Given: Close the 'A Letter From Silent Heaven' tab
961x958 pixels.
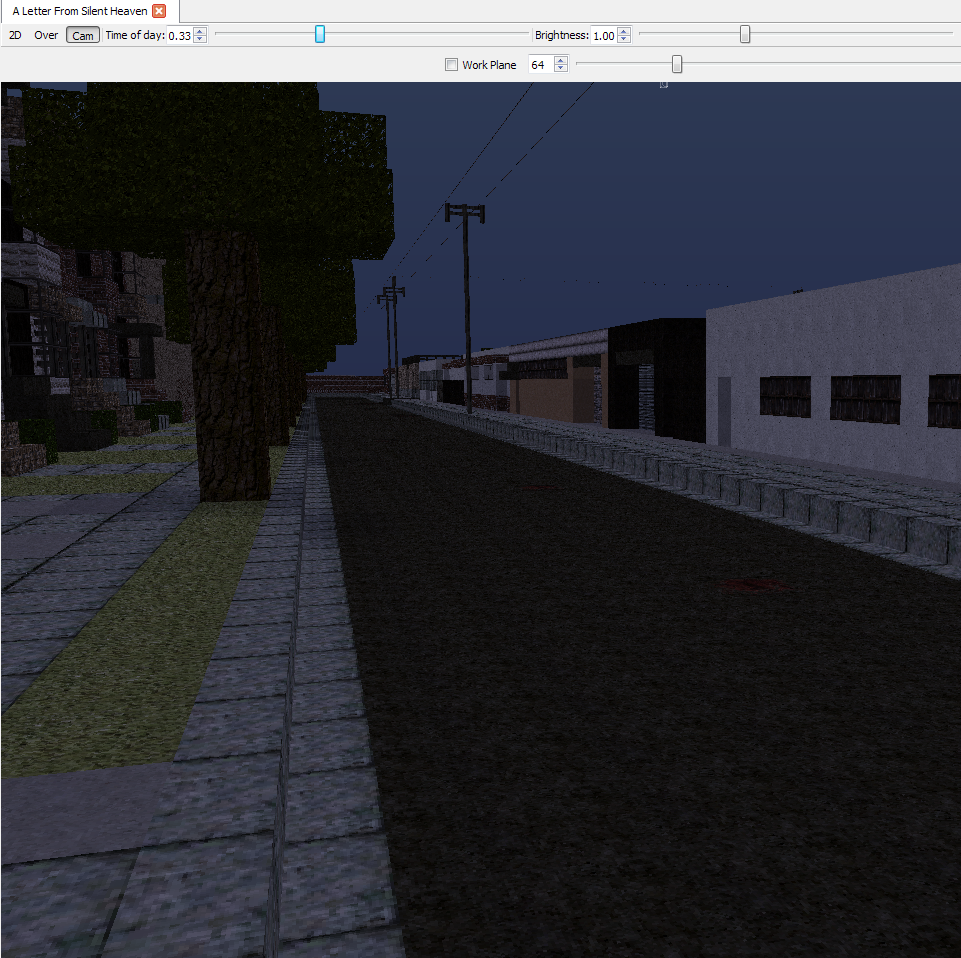Looking at the screenshot, I should (159, 11).
